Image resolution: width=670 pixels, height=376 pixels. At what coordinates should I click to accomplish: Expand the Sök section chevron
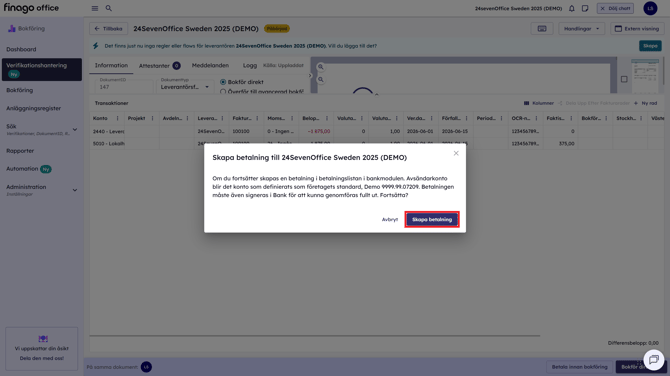pos(75,129)
